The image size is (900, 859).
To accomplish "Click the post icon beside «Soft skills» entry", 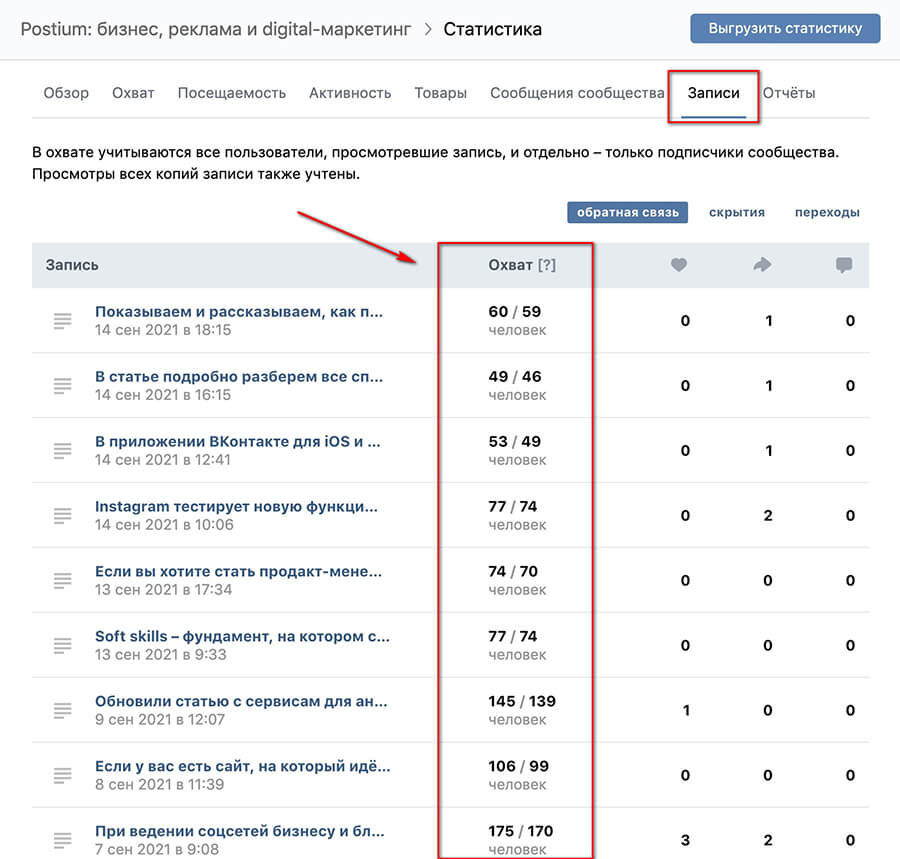I will (x=62, y=644).
